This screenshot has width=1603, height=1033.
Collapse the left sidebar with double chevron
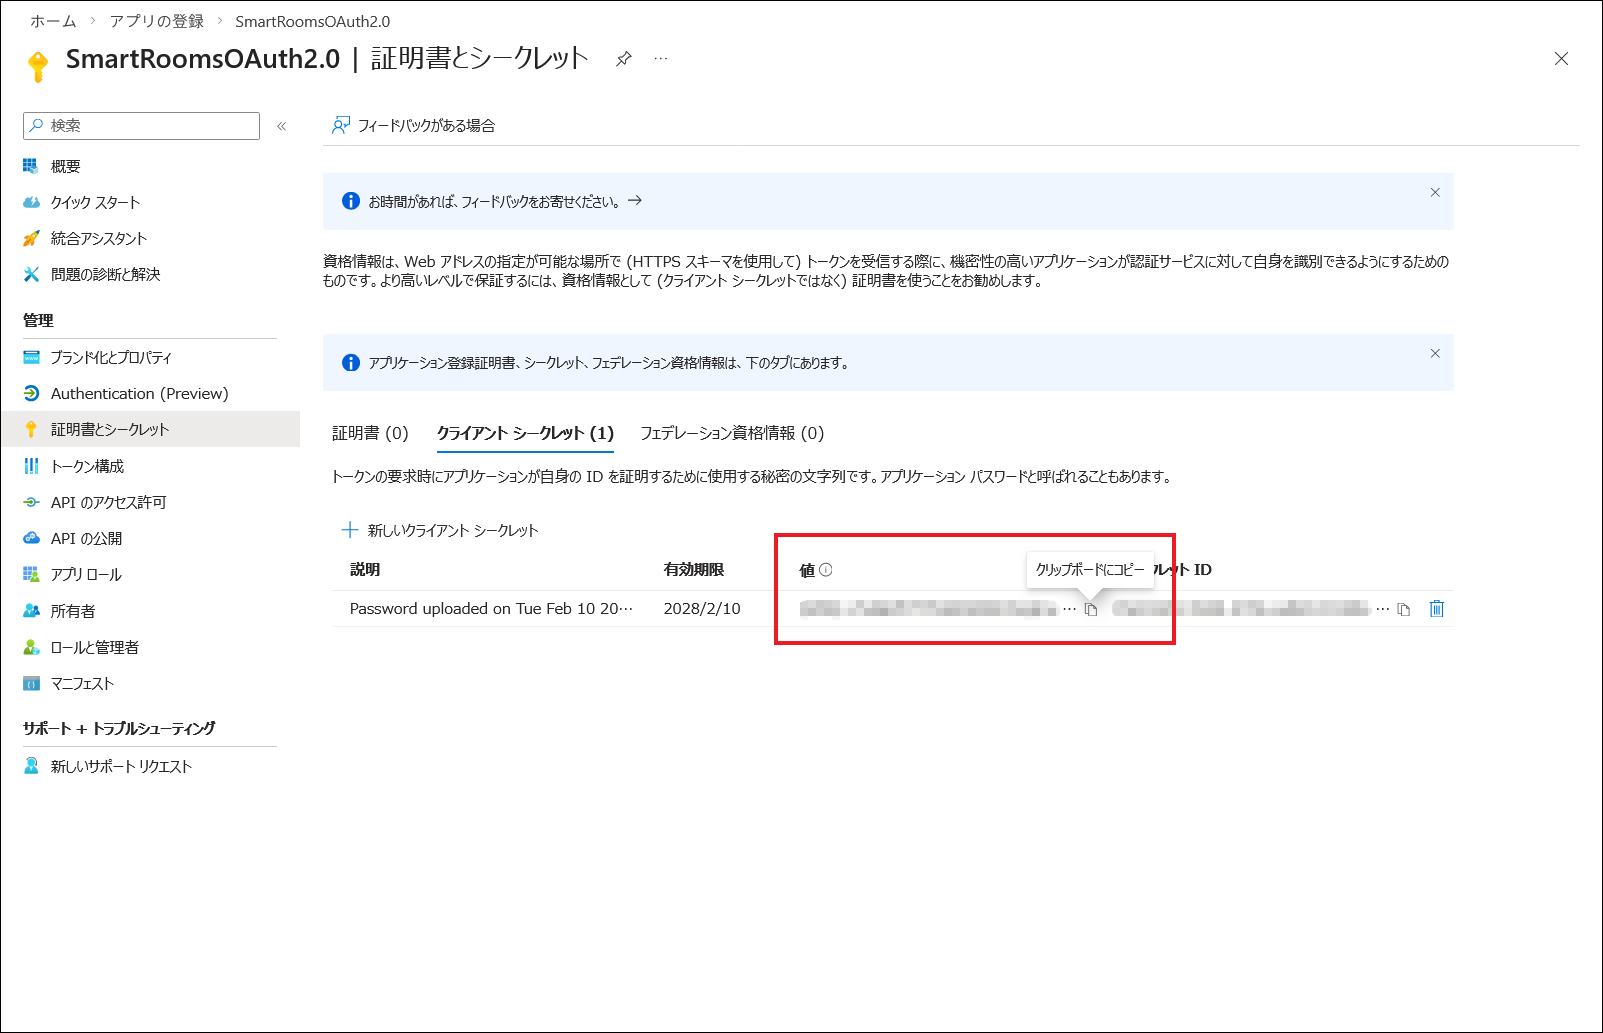[282, 126]
